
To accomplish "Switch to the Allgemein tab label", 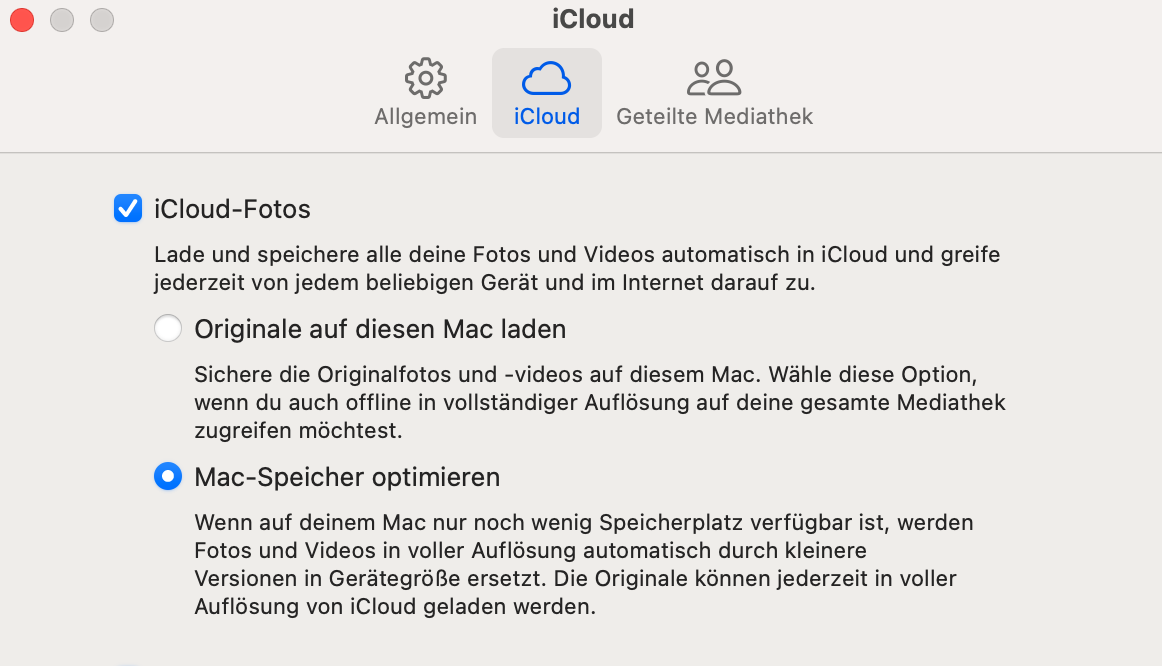I will pos(425,116).
